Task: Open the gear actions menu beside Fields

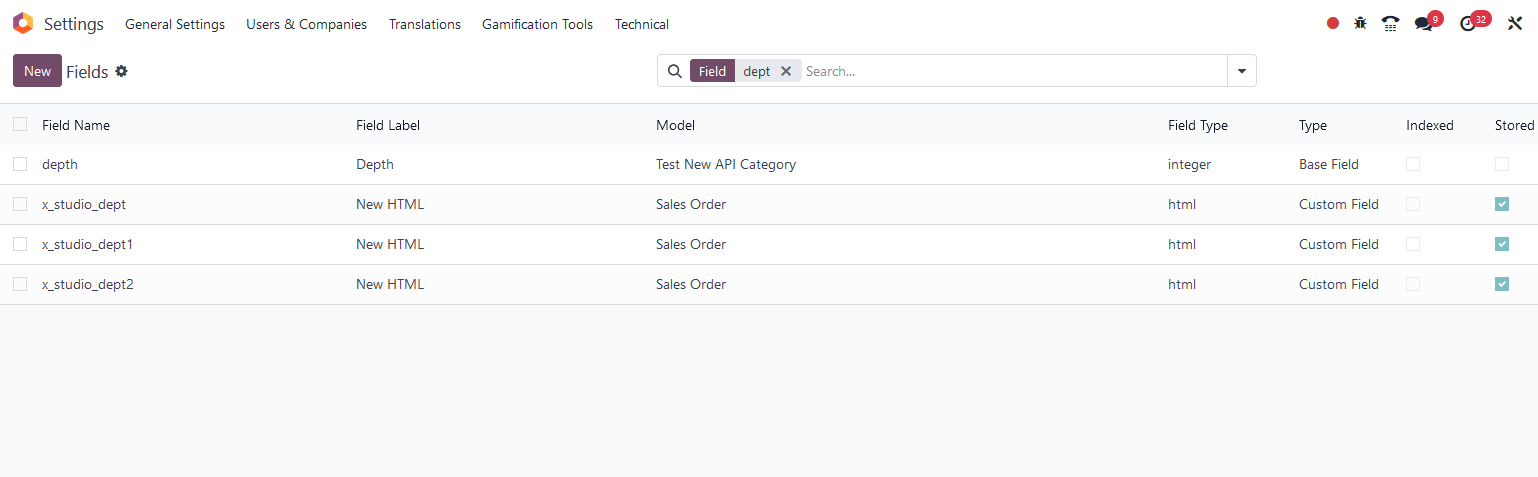Action: click(121, 71)
